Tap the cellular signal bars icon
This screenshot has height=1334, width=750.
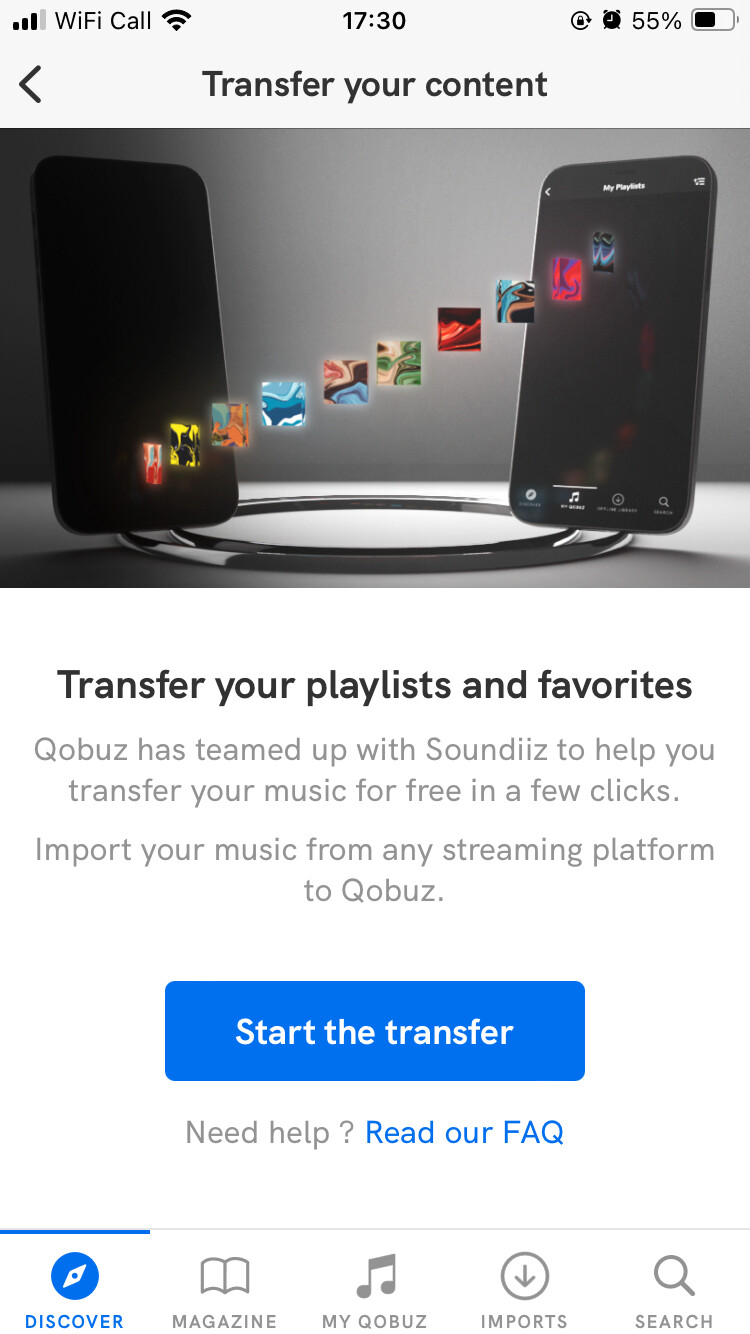coord(29,20)
